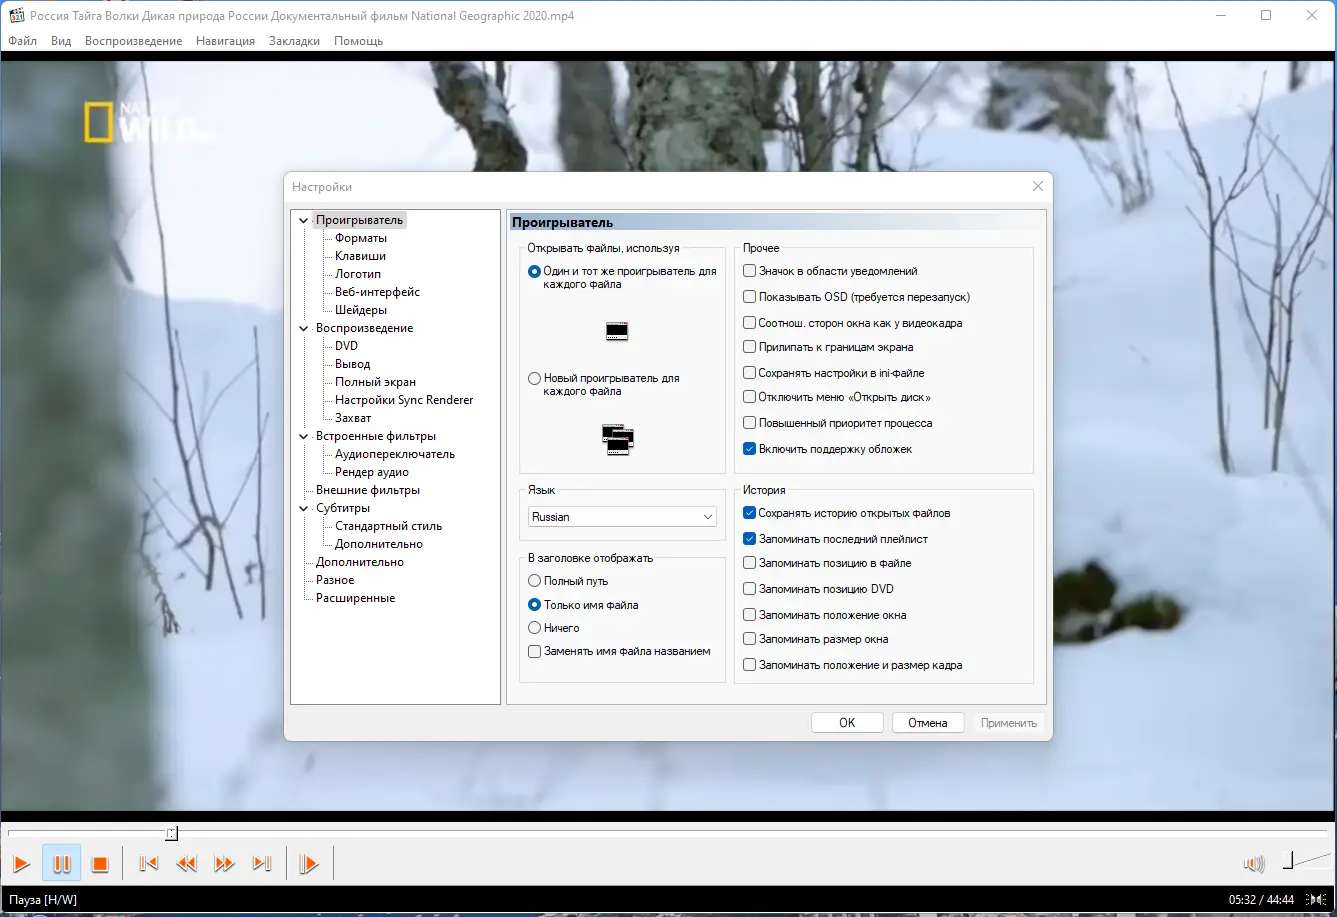Check 'Прилипать к границам экрана'
Screen dimensions: 1337x917
(x=750, y=347)
